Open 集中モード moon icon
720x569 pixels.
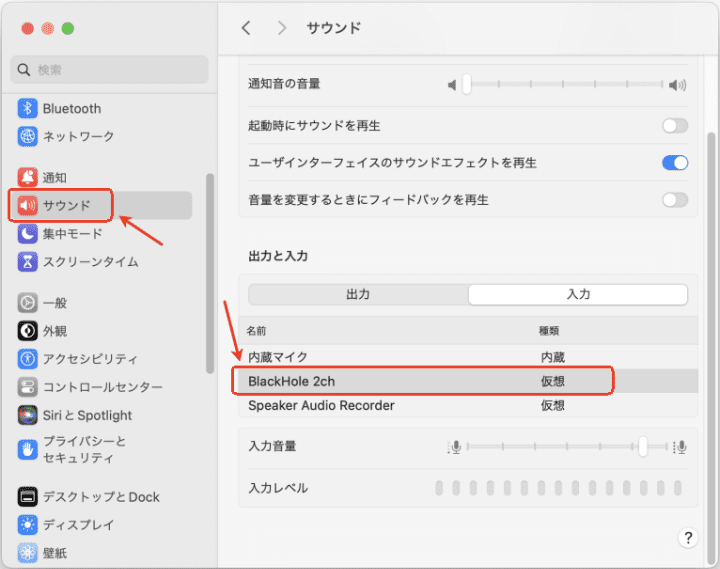click(x=28, y=234)
